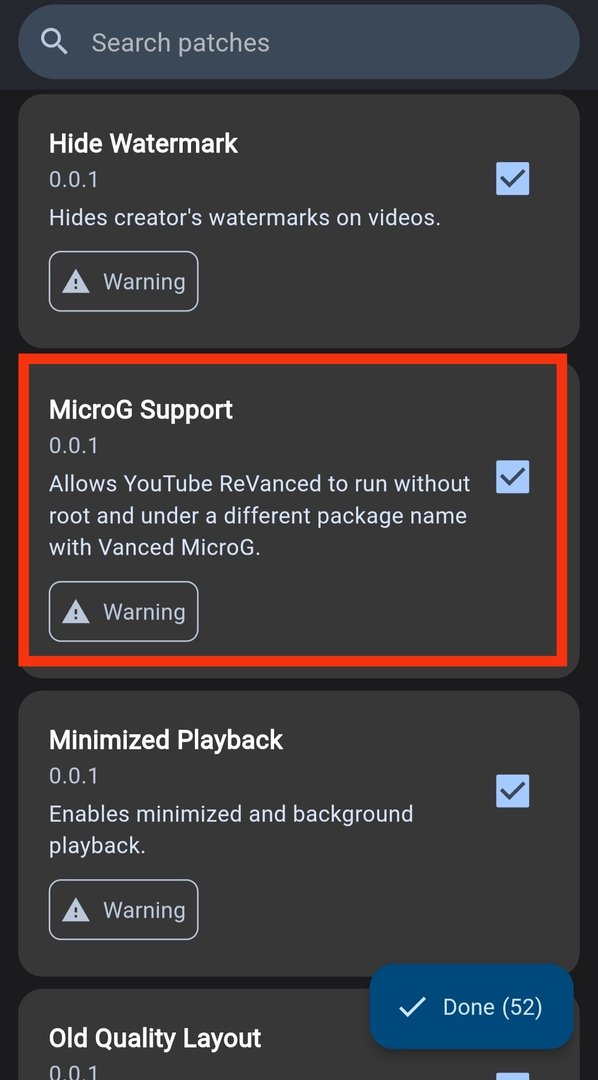Click warning triangle icon under MicroG Support
Image resolution: width=598 pixels, height=1080 pixels.
point(76,612)
